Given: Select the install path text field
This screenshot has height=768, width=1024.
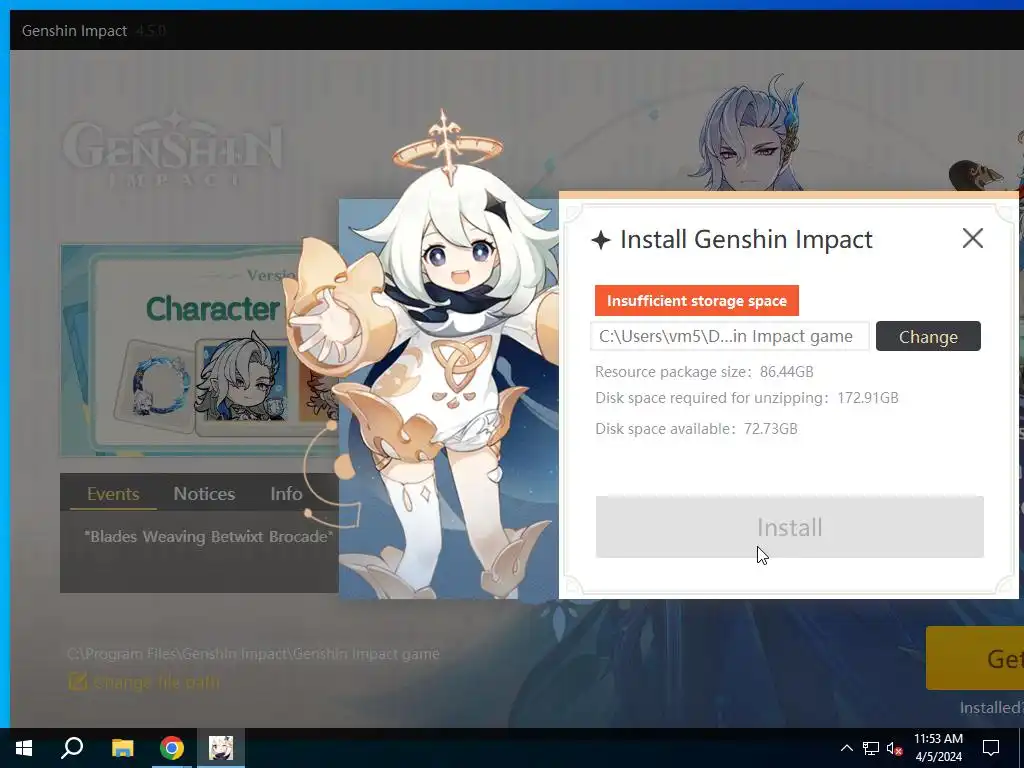Looking at the screenshot, I should [x=729, y=336].
